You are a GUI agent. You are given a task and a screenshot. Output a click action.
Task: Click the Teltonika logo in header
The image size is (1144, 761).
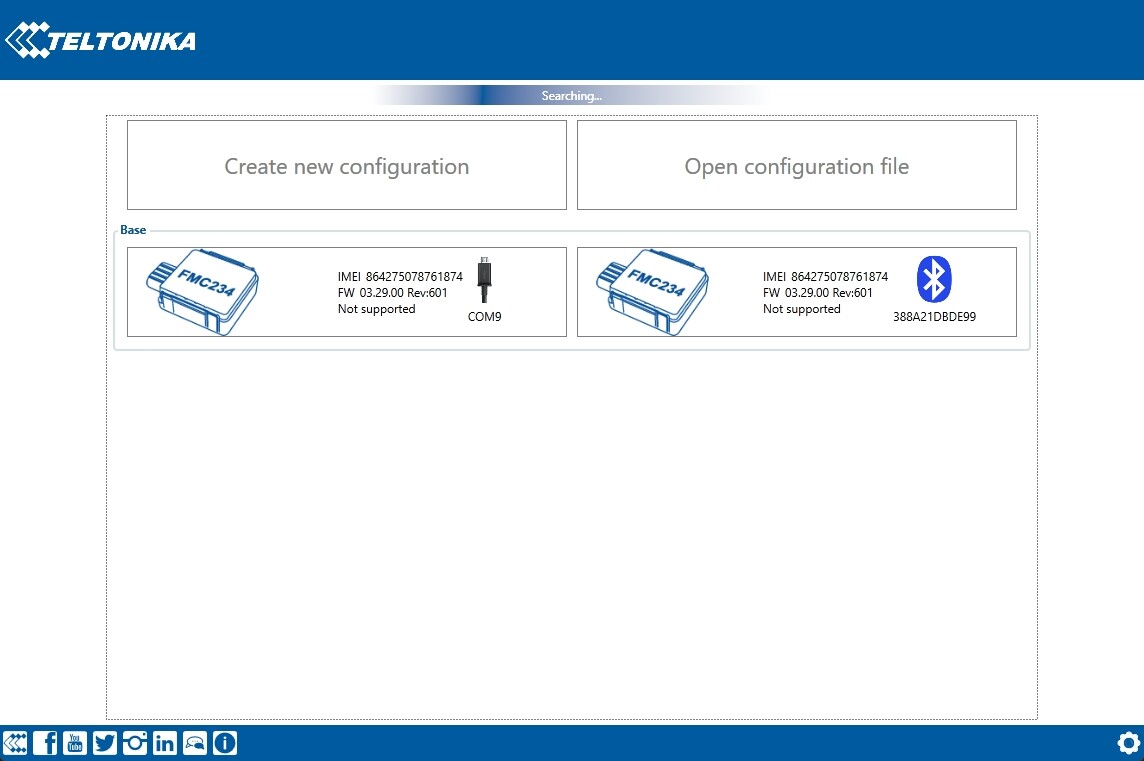coord(100,41)
